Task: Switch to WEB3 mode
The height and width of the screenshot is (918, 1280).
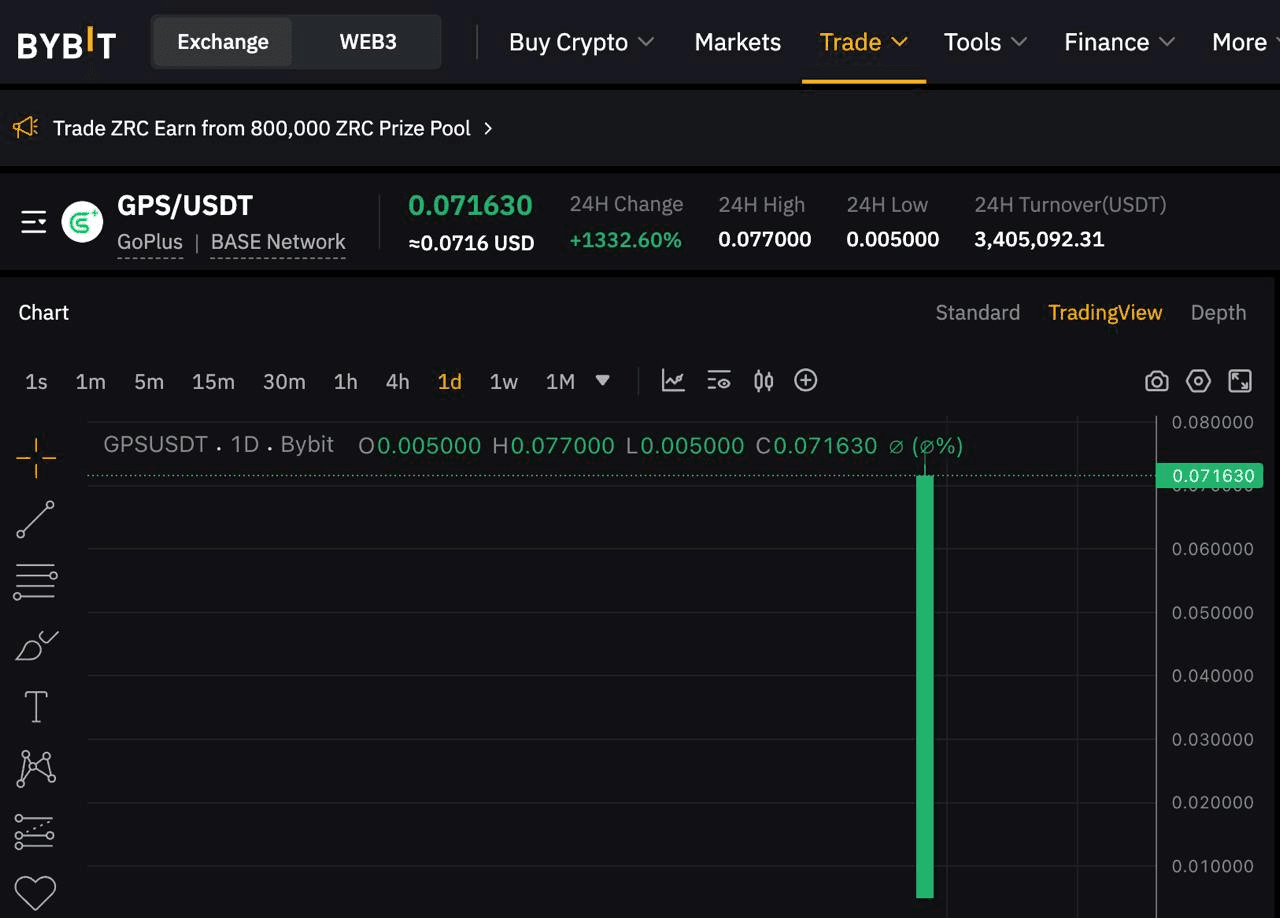Action: tap(368, 42)
